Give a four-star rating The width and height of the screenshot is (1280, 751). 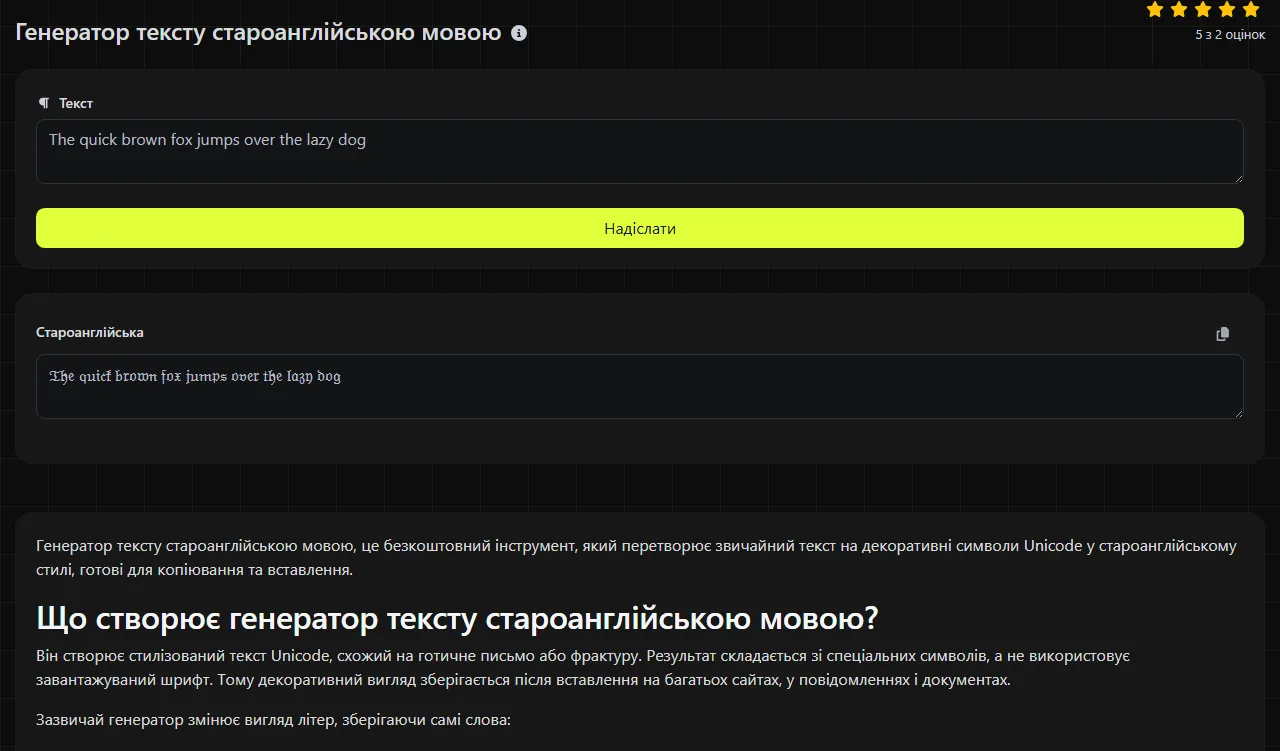click(x=1227, y=10)
